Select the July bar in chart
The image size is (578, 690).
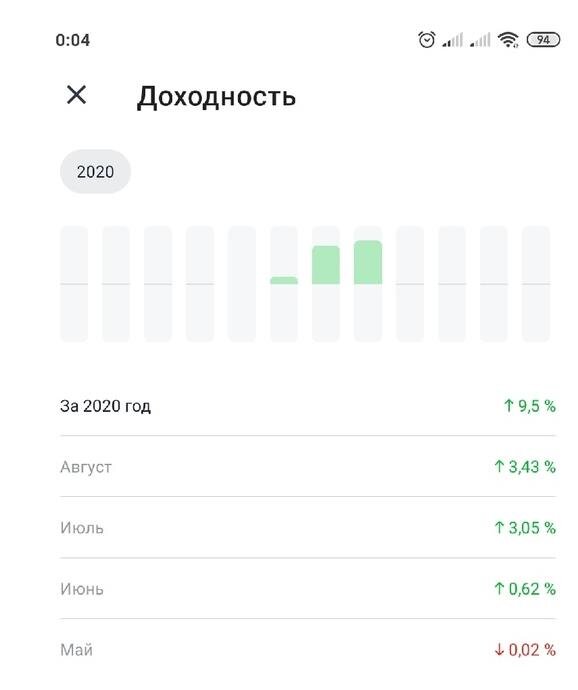tap(326, 284)
